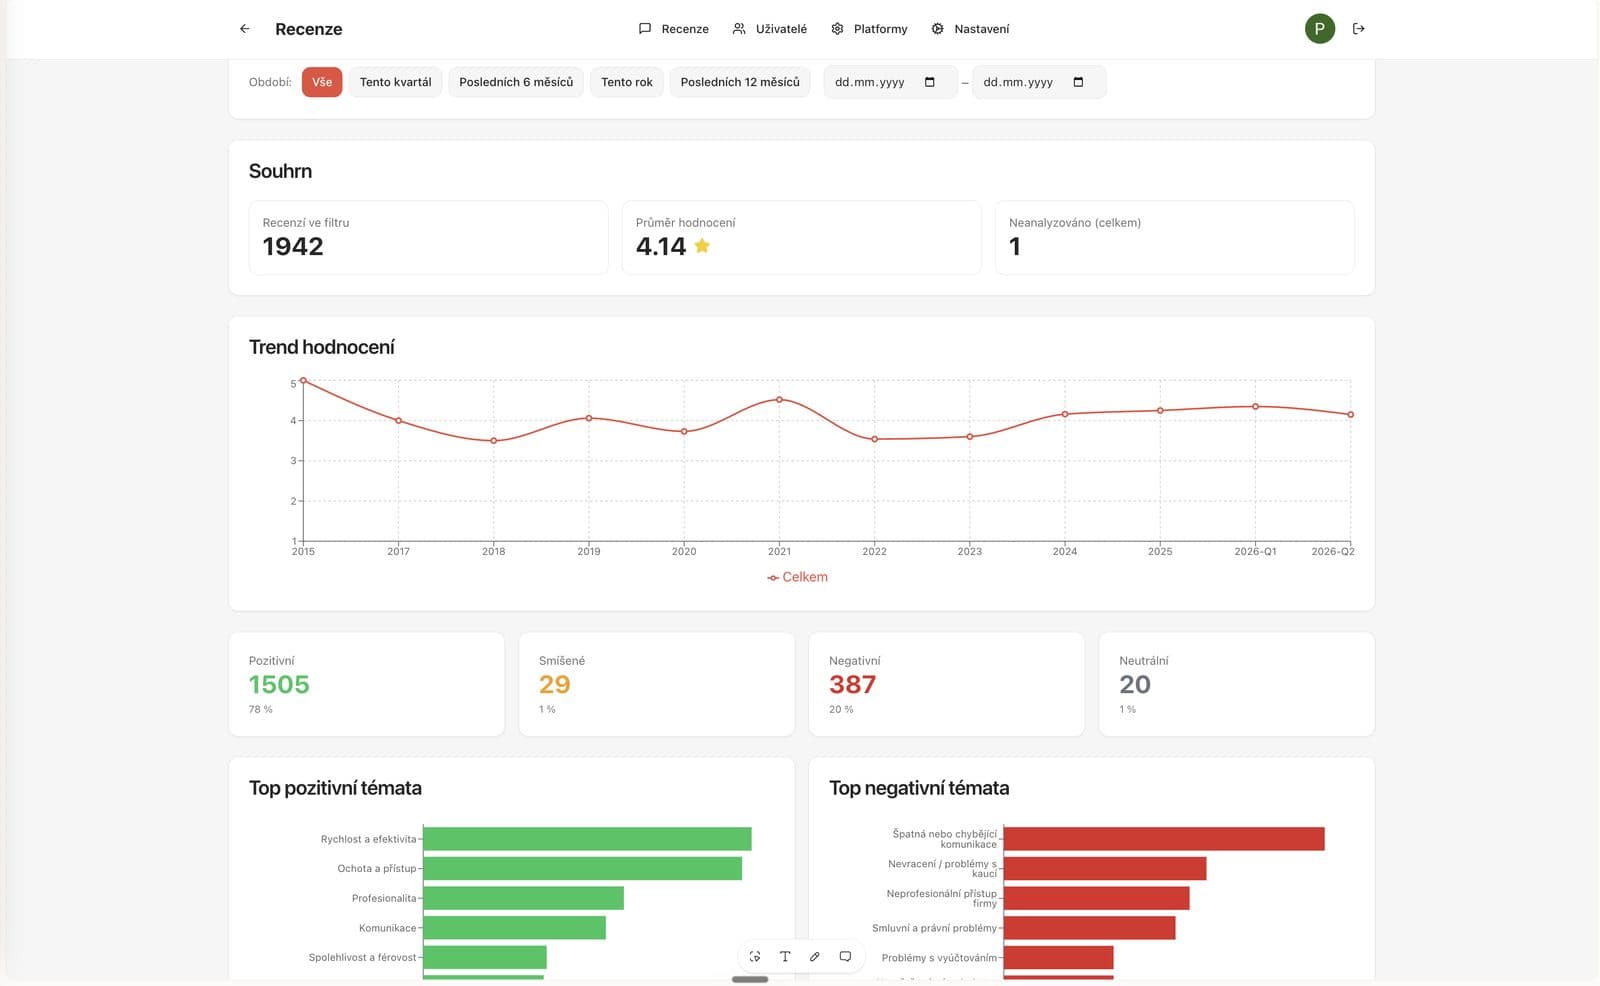The height and width of the screenshot is (986, 1600).
Task: Click the Smluvní a právní problémy red bar
Action: coord(1090,928)
